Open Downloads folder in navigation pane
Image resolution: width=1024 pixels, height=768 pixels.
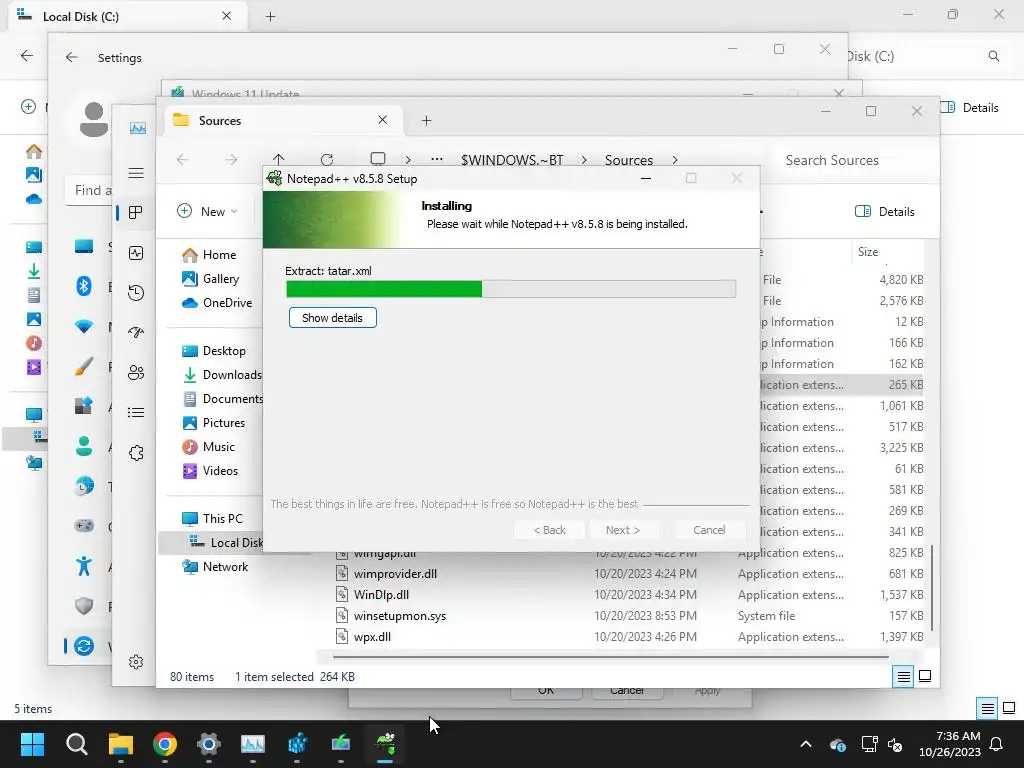click(x=222, y=375)
